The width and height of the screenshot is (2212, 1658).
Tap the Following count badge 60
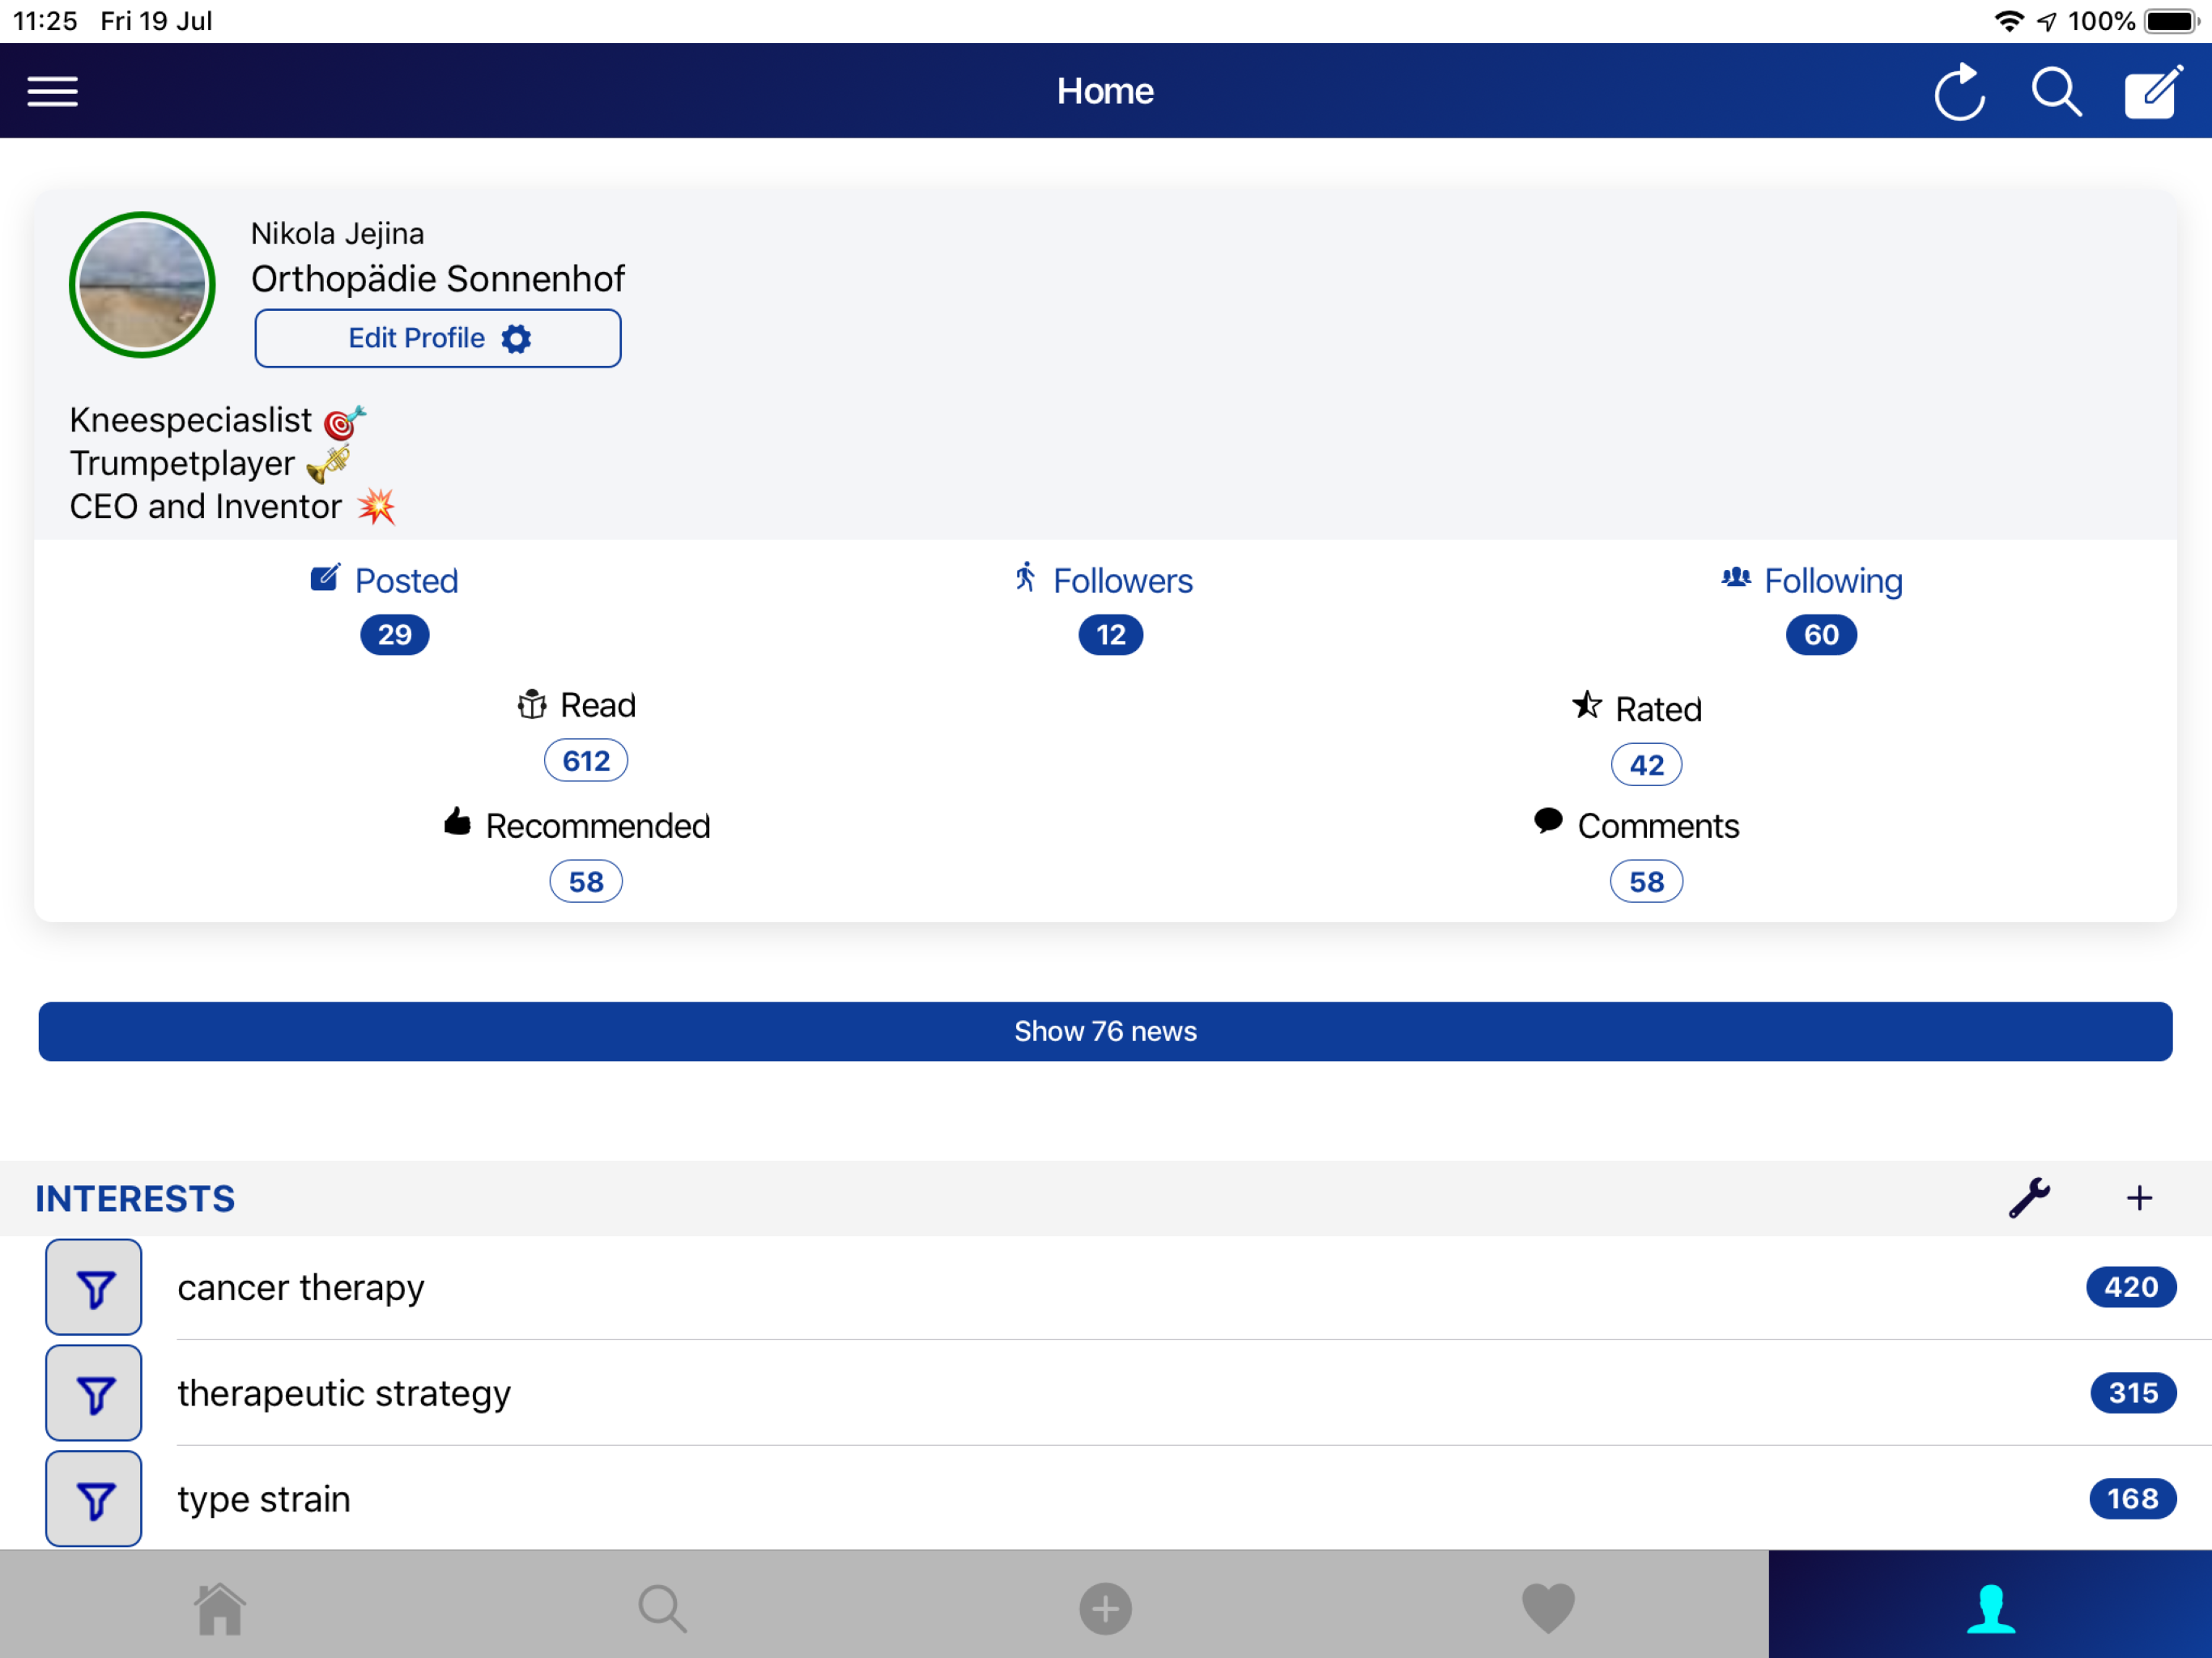point(1821,635)
